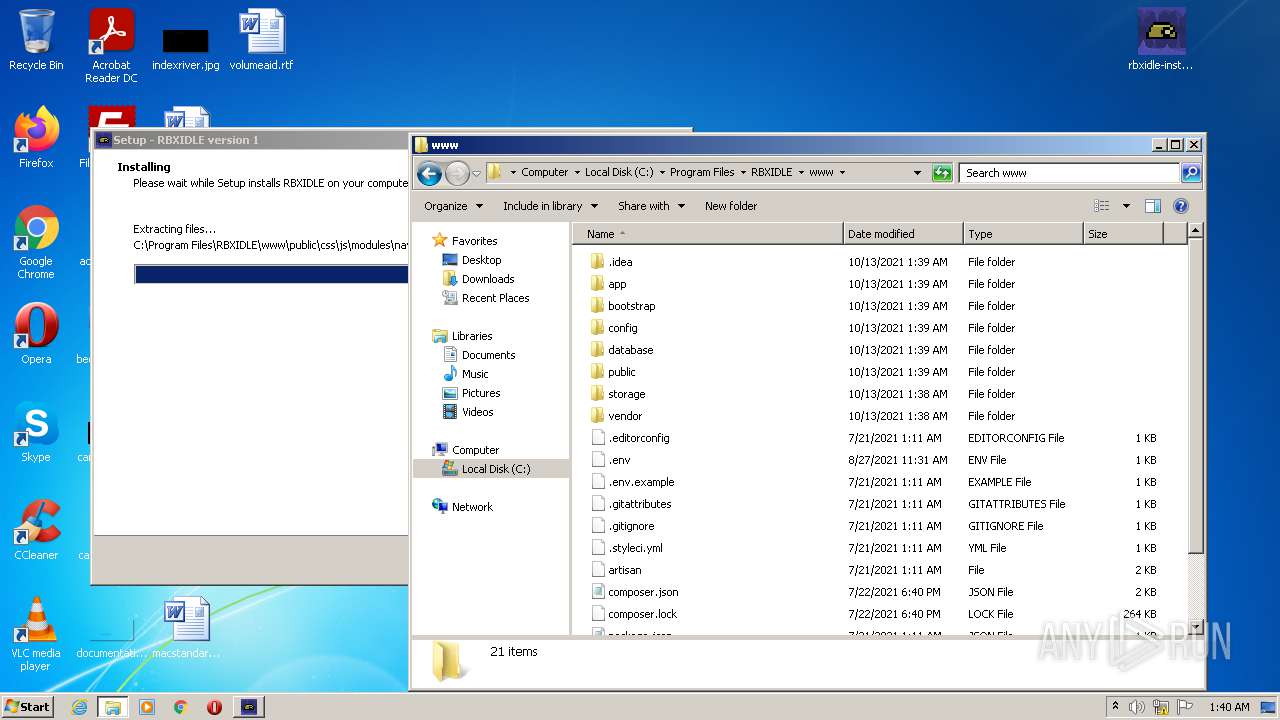Open Acrobat Reader DC desktop icon
Screen dimensions: 1280x720
pos(111,46)
